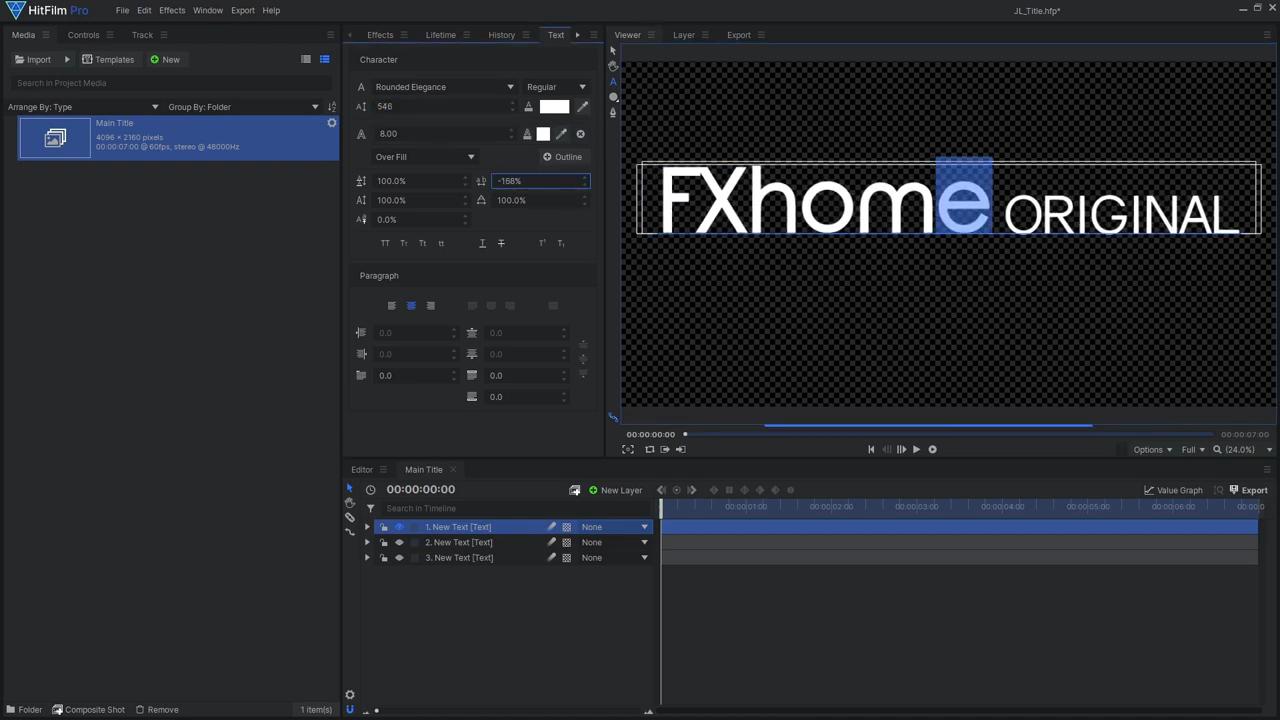Switch to the Editor tab

362,470
